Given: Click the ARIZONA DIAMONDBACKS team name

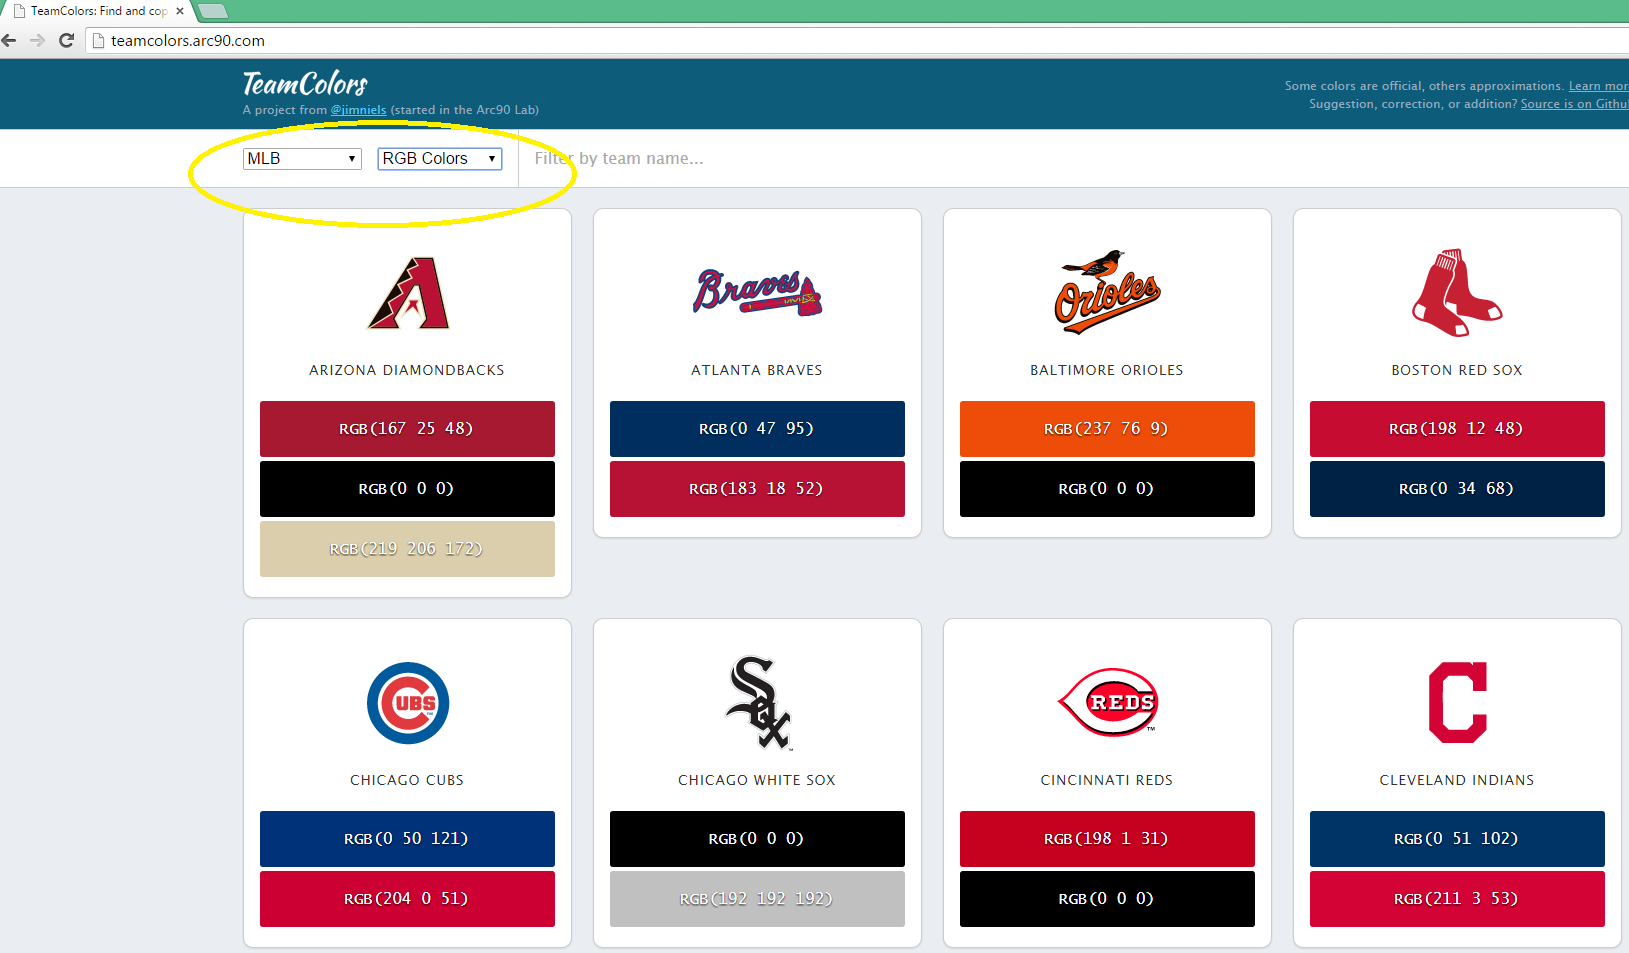Looking at the screenshot, I should 407,370.
